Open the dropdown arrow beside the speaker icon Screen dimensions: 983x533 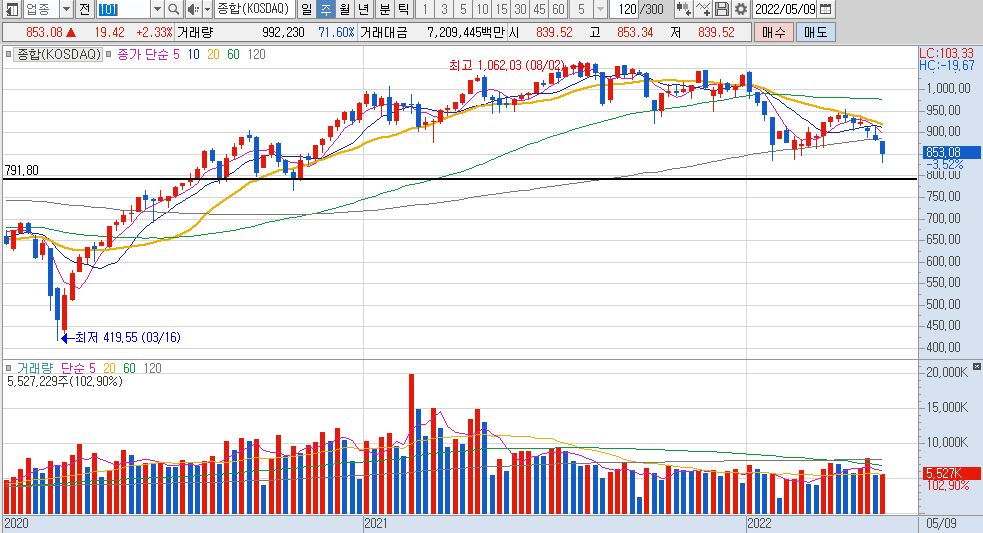pyautogui.click(x=208, y=9)
